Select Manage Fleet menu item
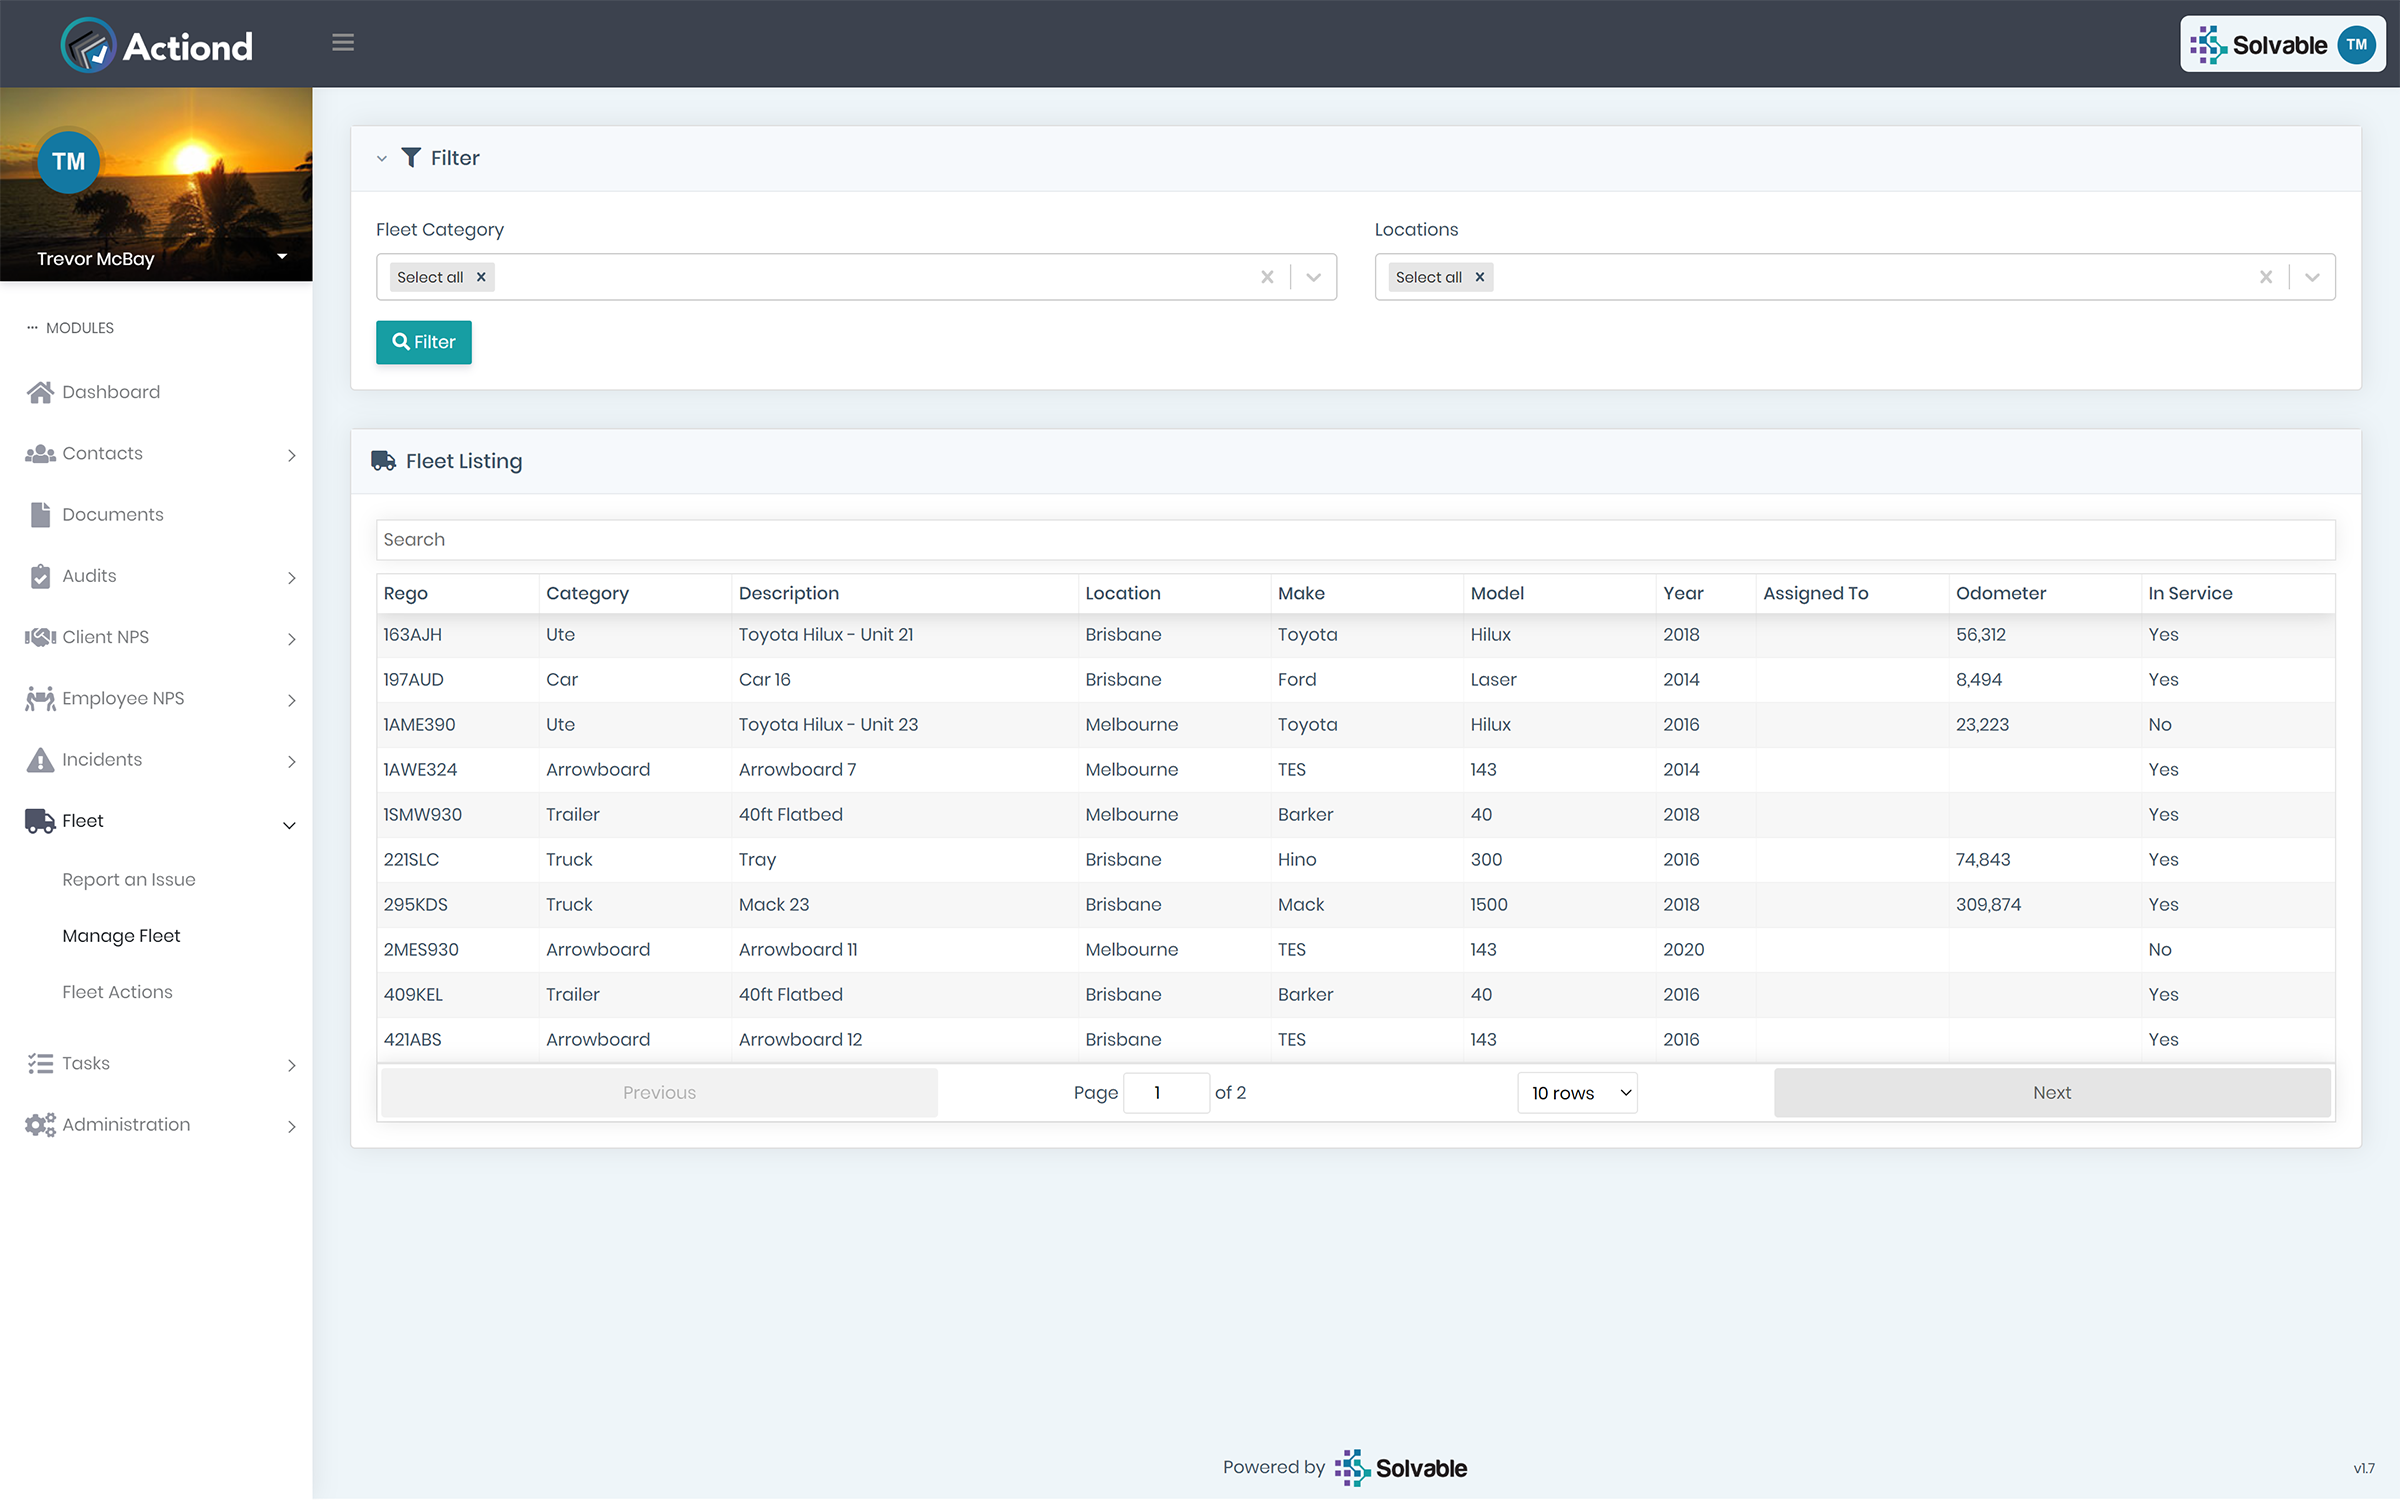The image size is (2400, 1500). [x=121, y=935]
